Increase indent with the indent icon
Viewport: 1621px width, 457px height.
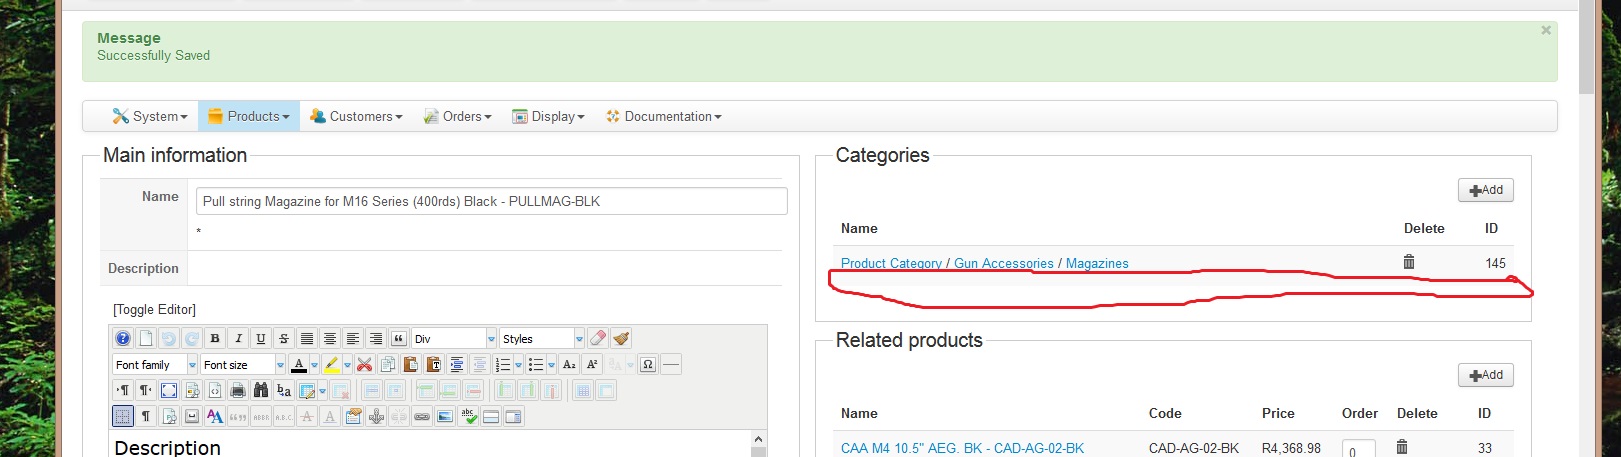(x=456, y=365)
